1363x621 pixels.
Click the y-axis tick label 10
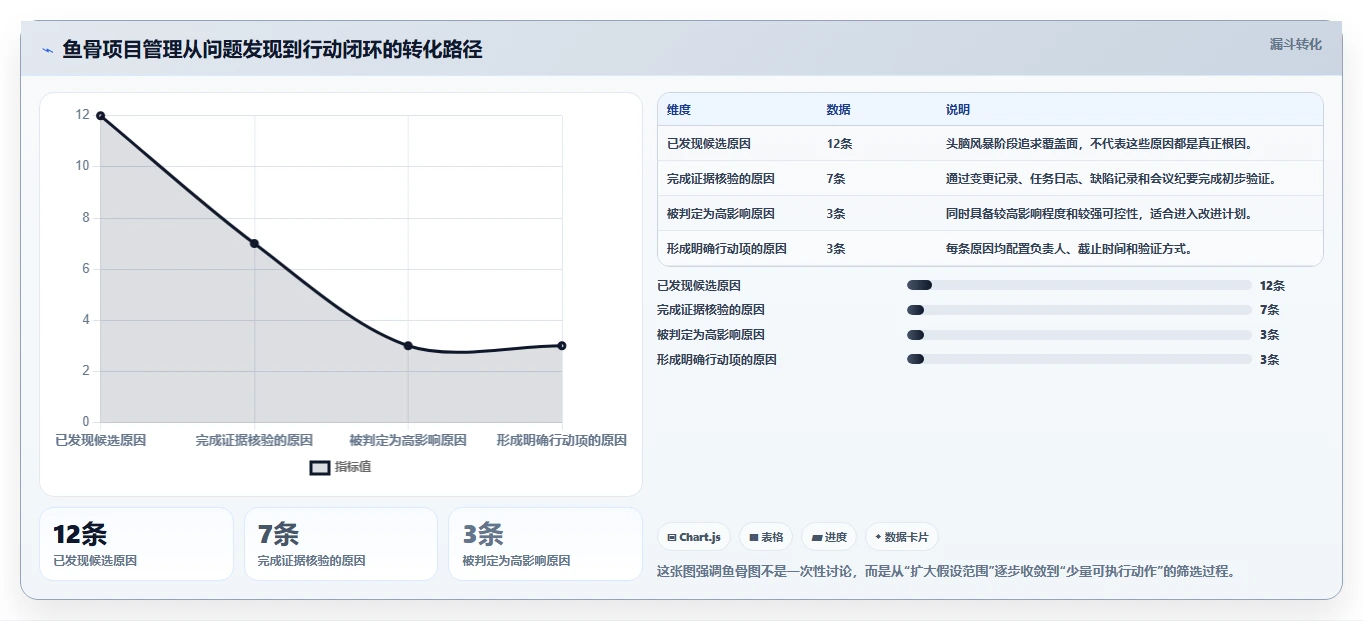[83, 166]
